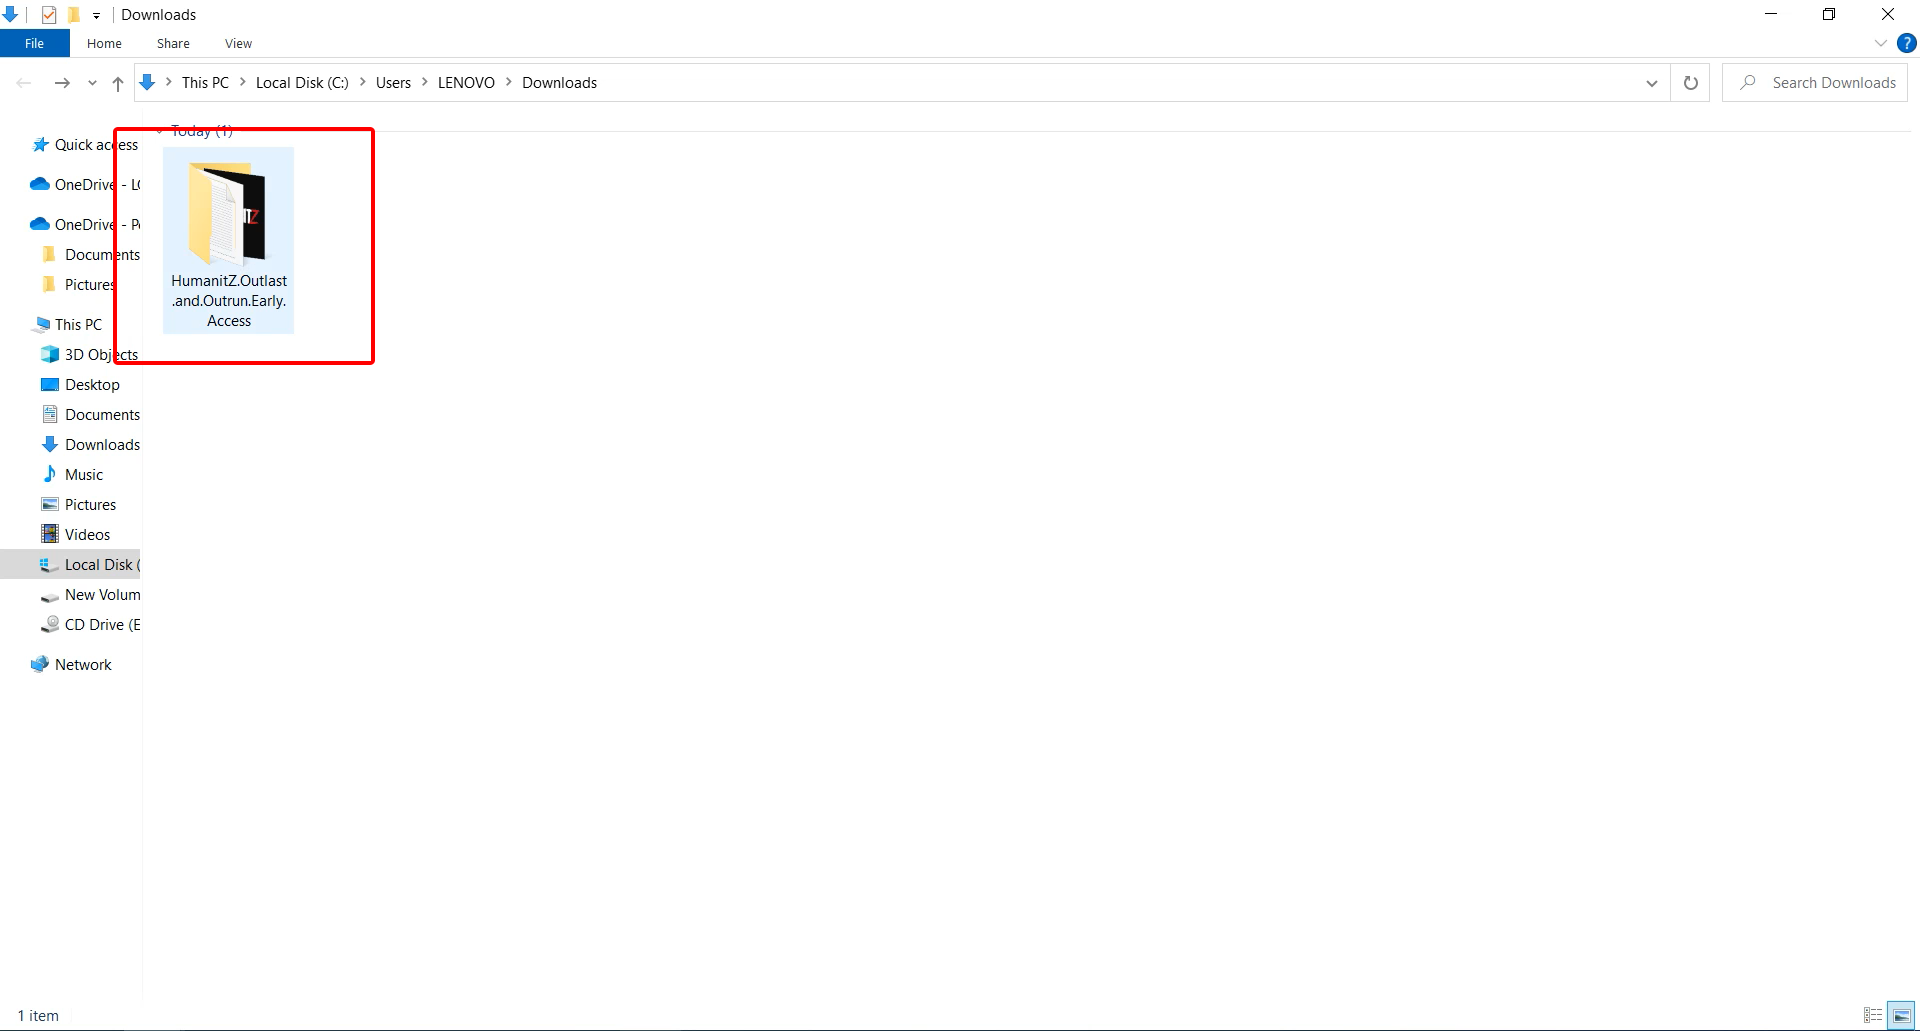Open the Help question mark icon
Image resolution: width=1920 pixels, height=1031 pixels.
(1906, 43)
